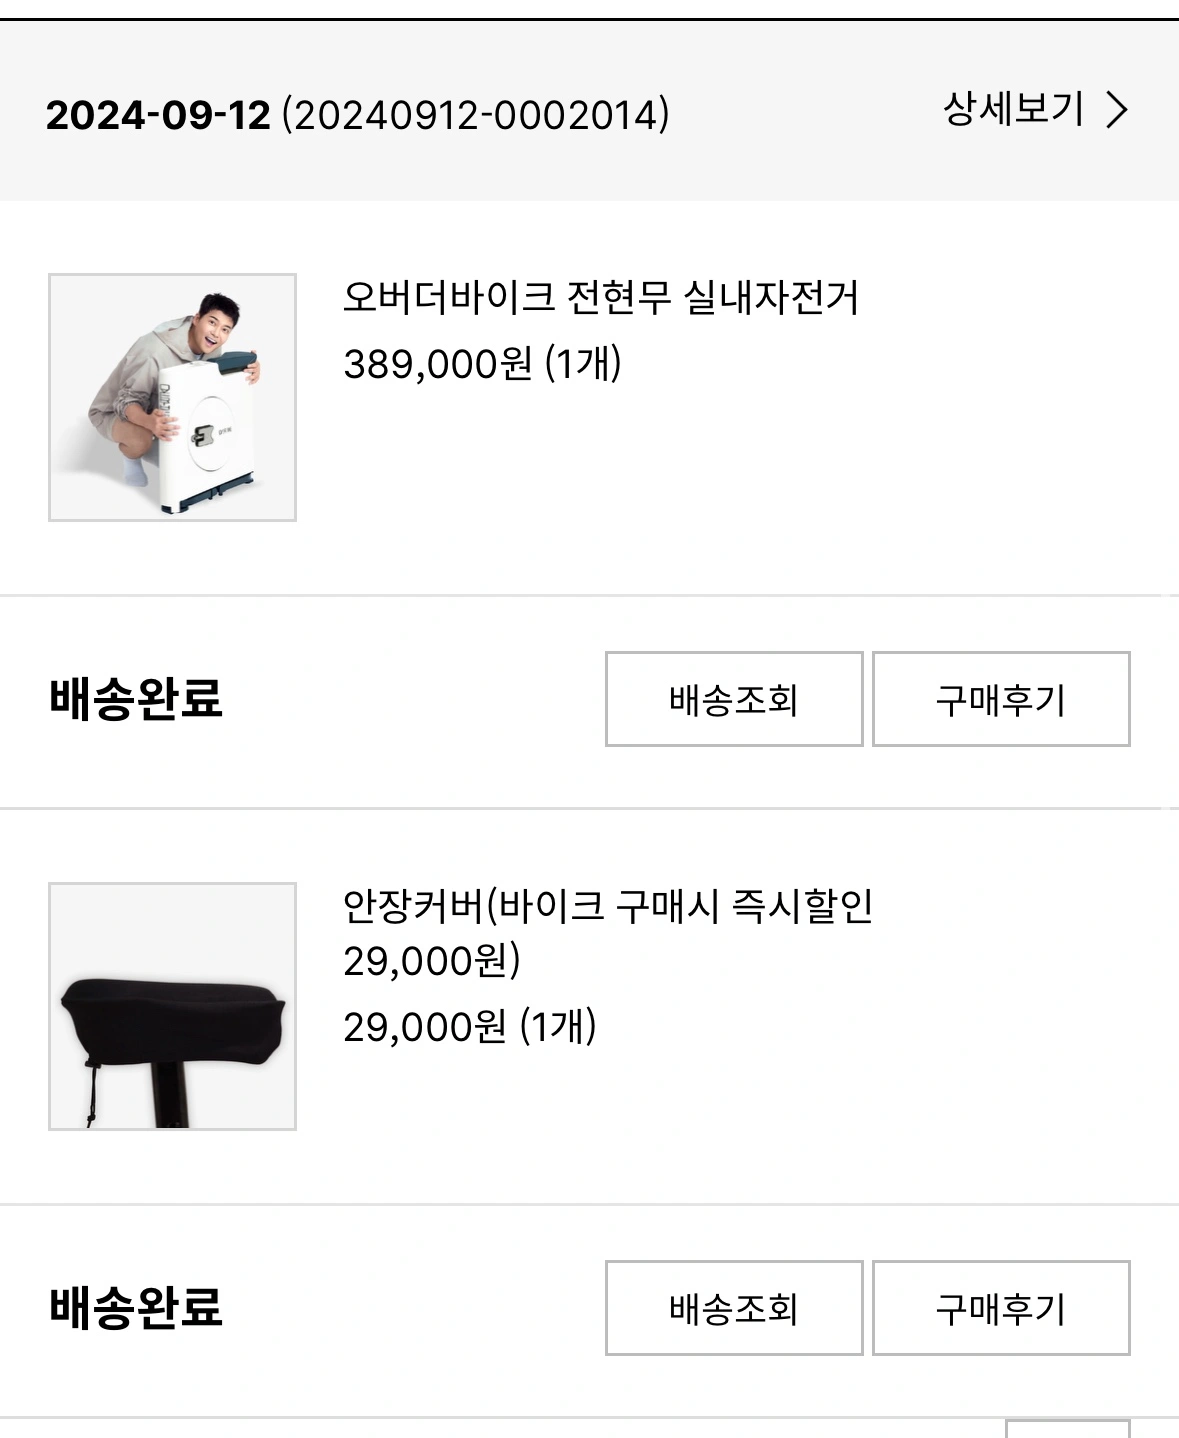Tap the 389,000원 price text
The image size is (1179, 1438).
(x=438, y=364)
